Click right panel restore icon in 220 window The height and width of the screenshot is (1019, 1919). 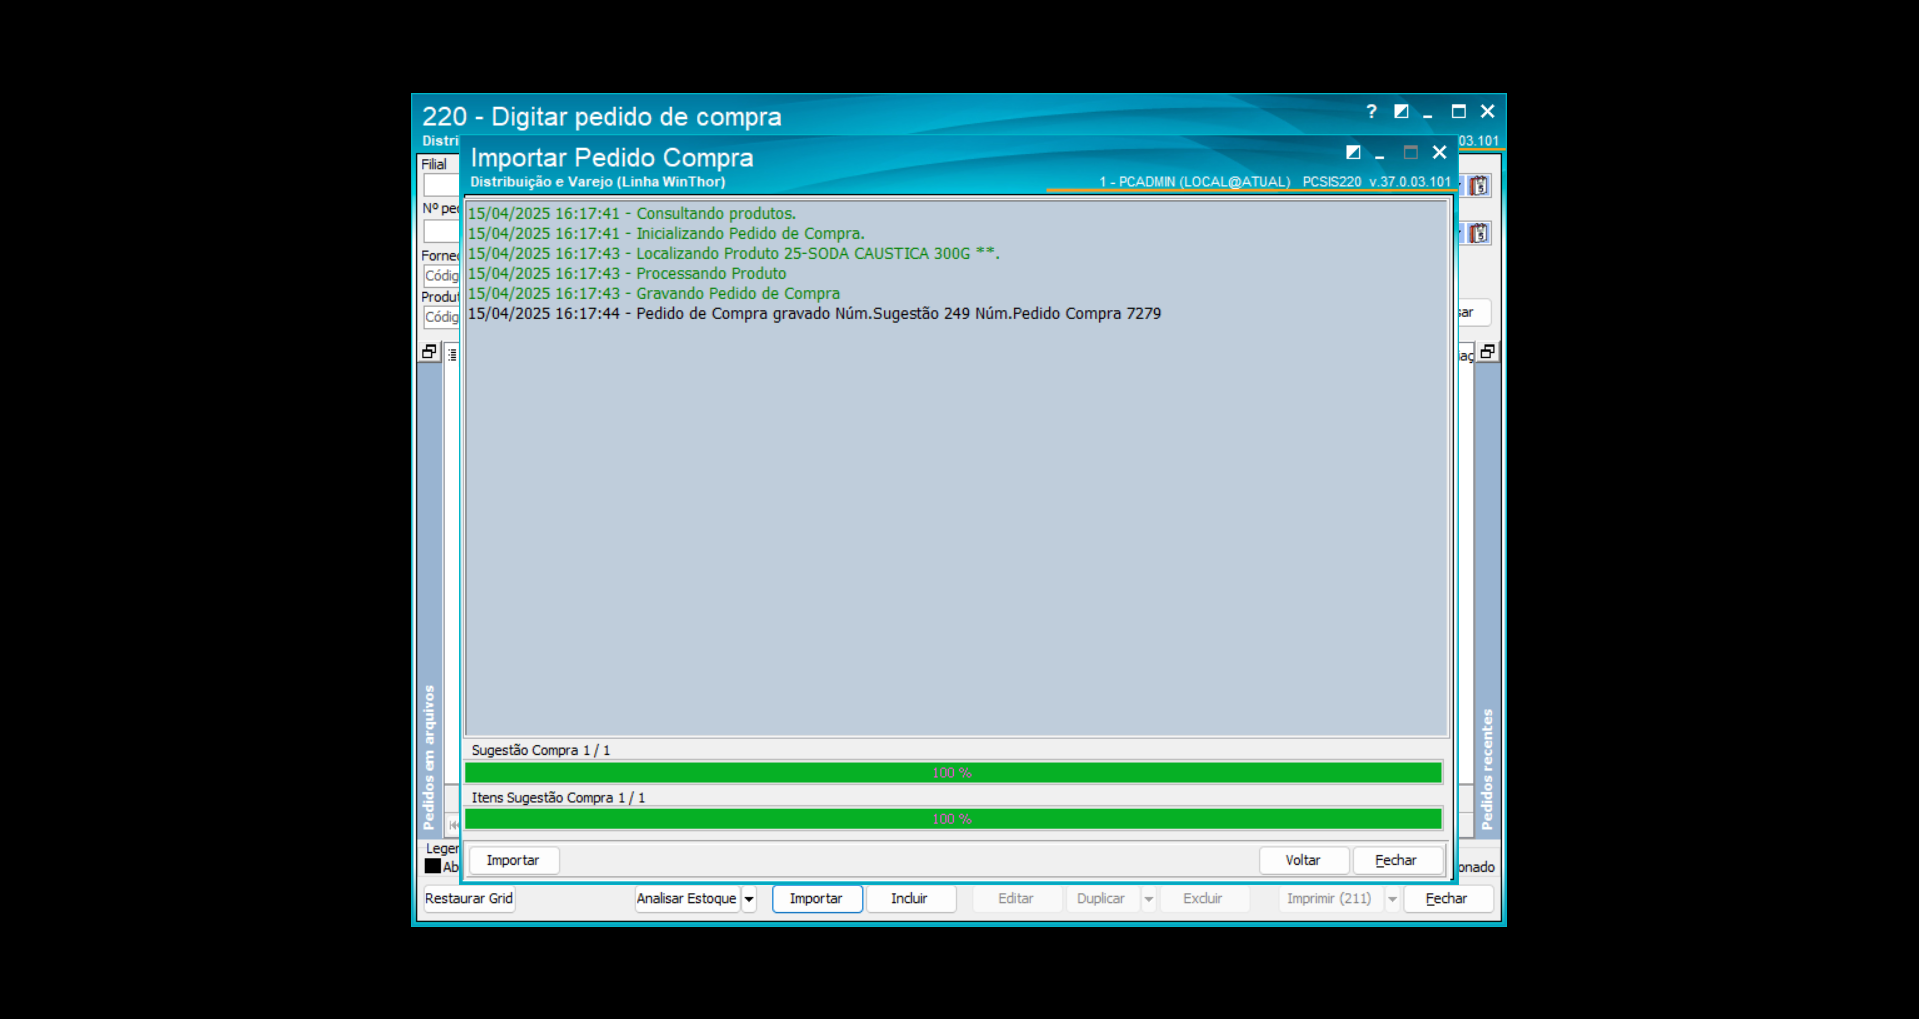point(1488,352)
